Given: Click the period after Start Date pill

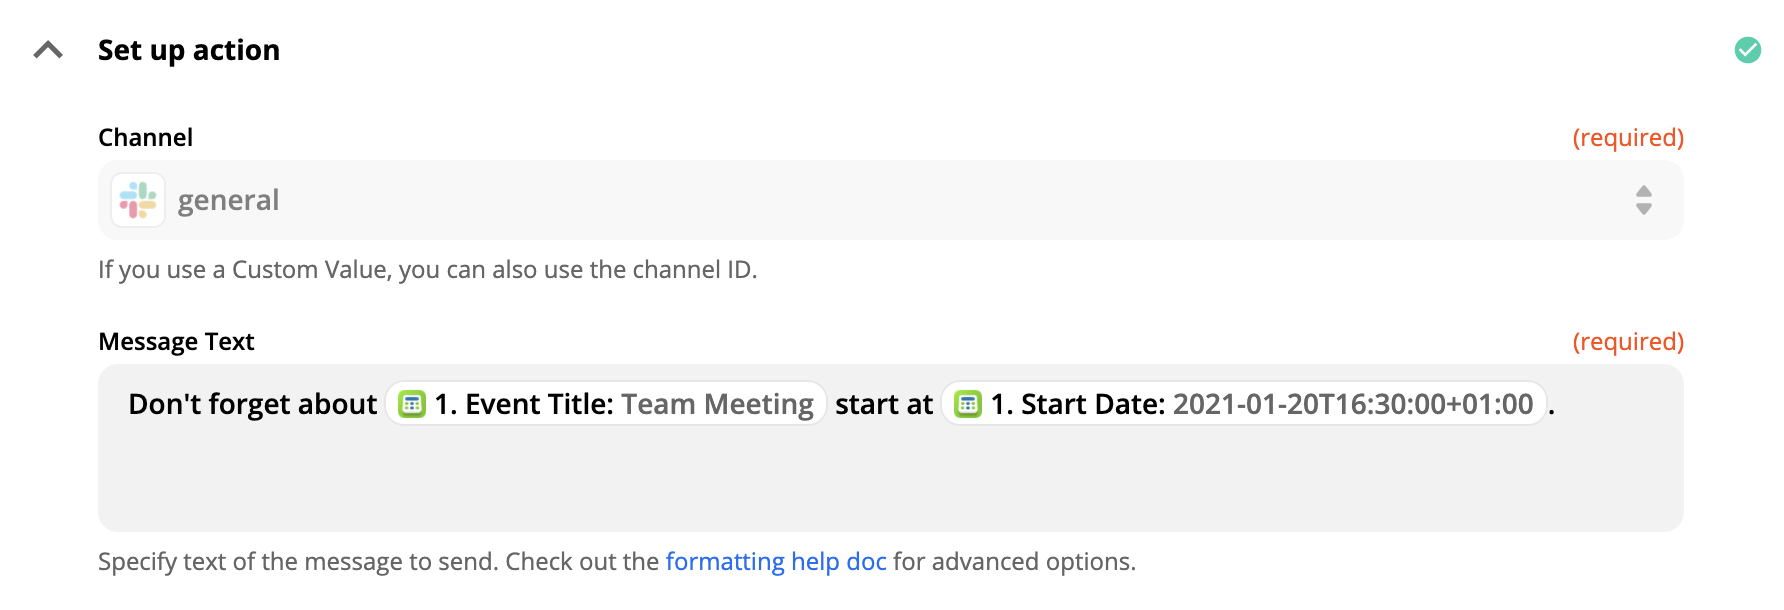Looking at the screenshot, I should click(x=1552, y=406).
